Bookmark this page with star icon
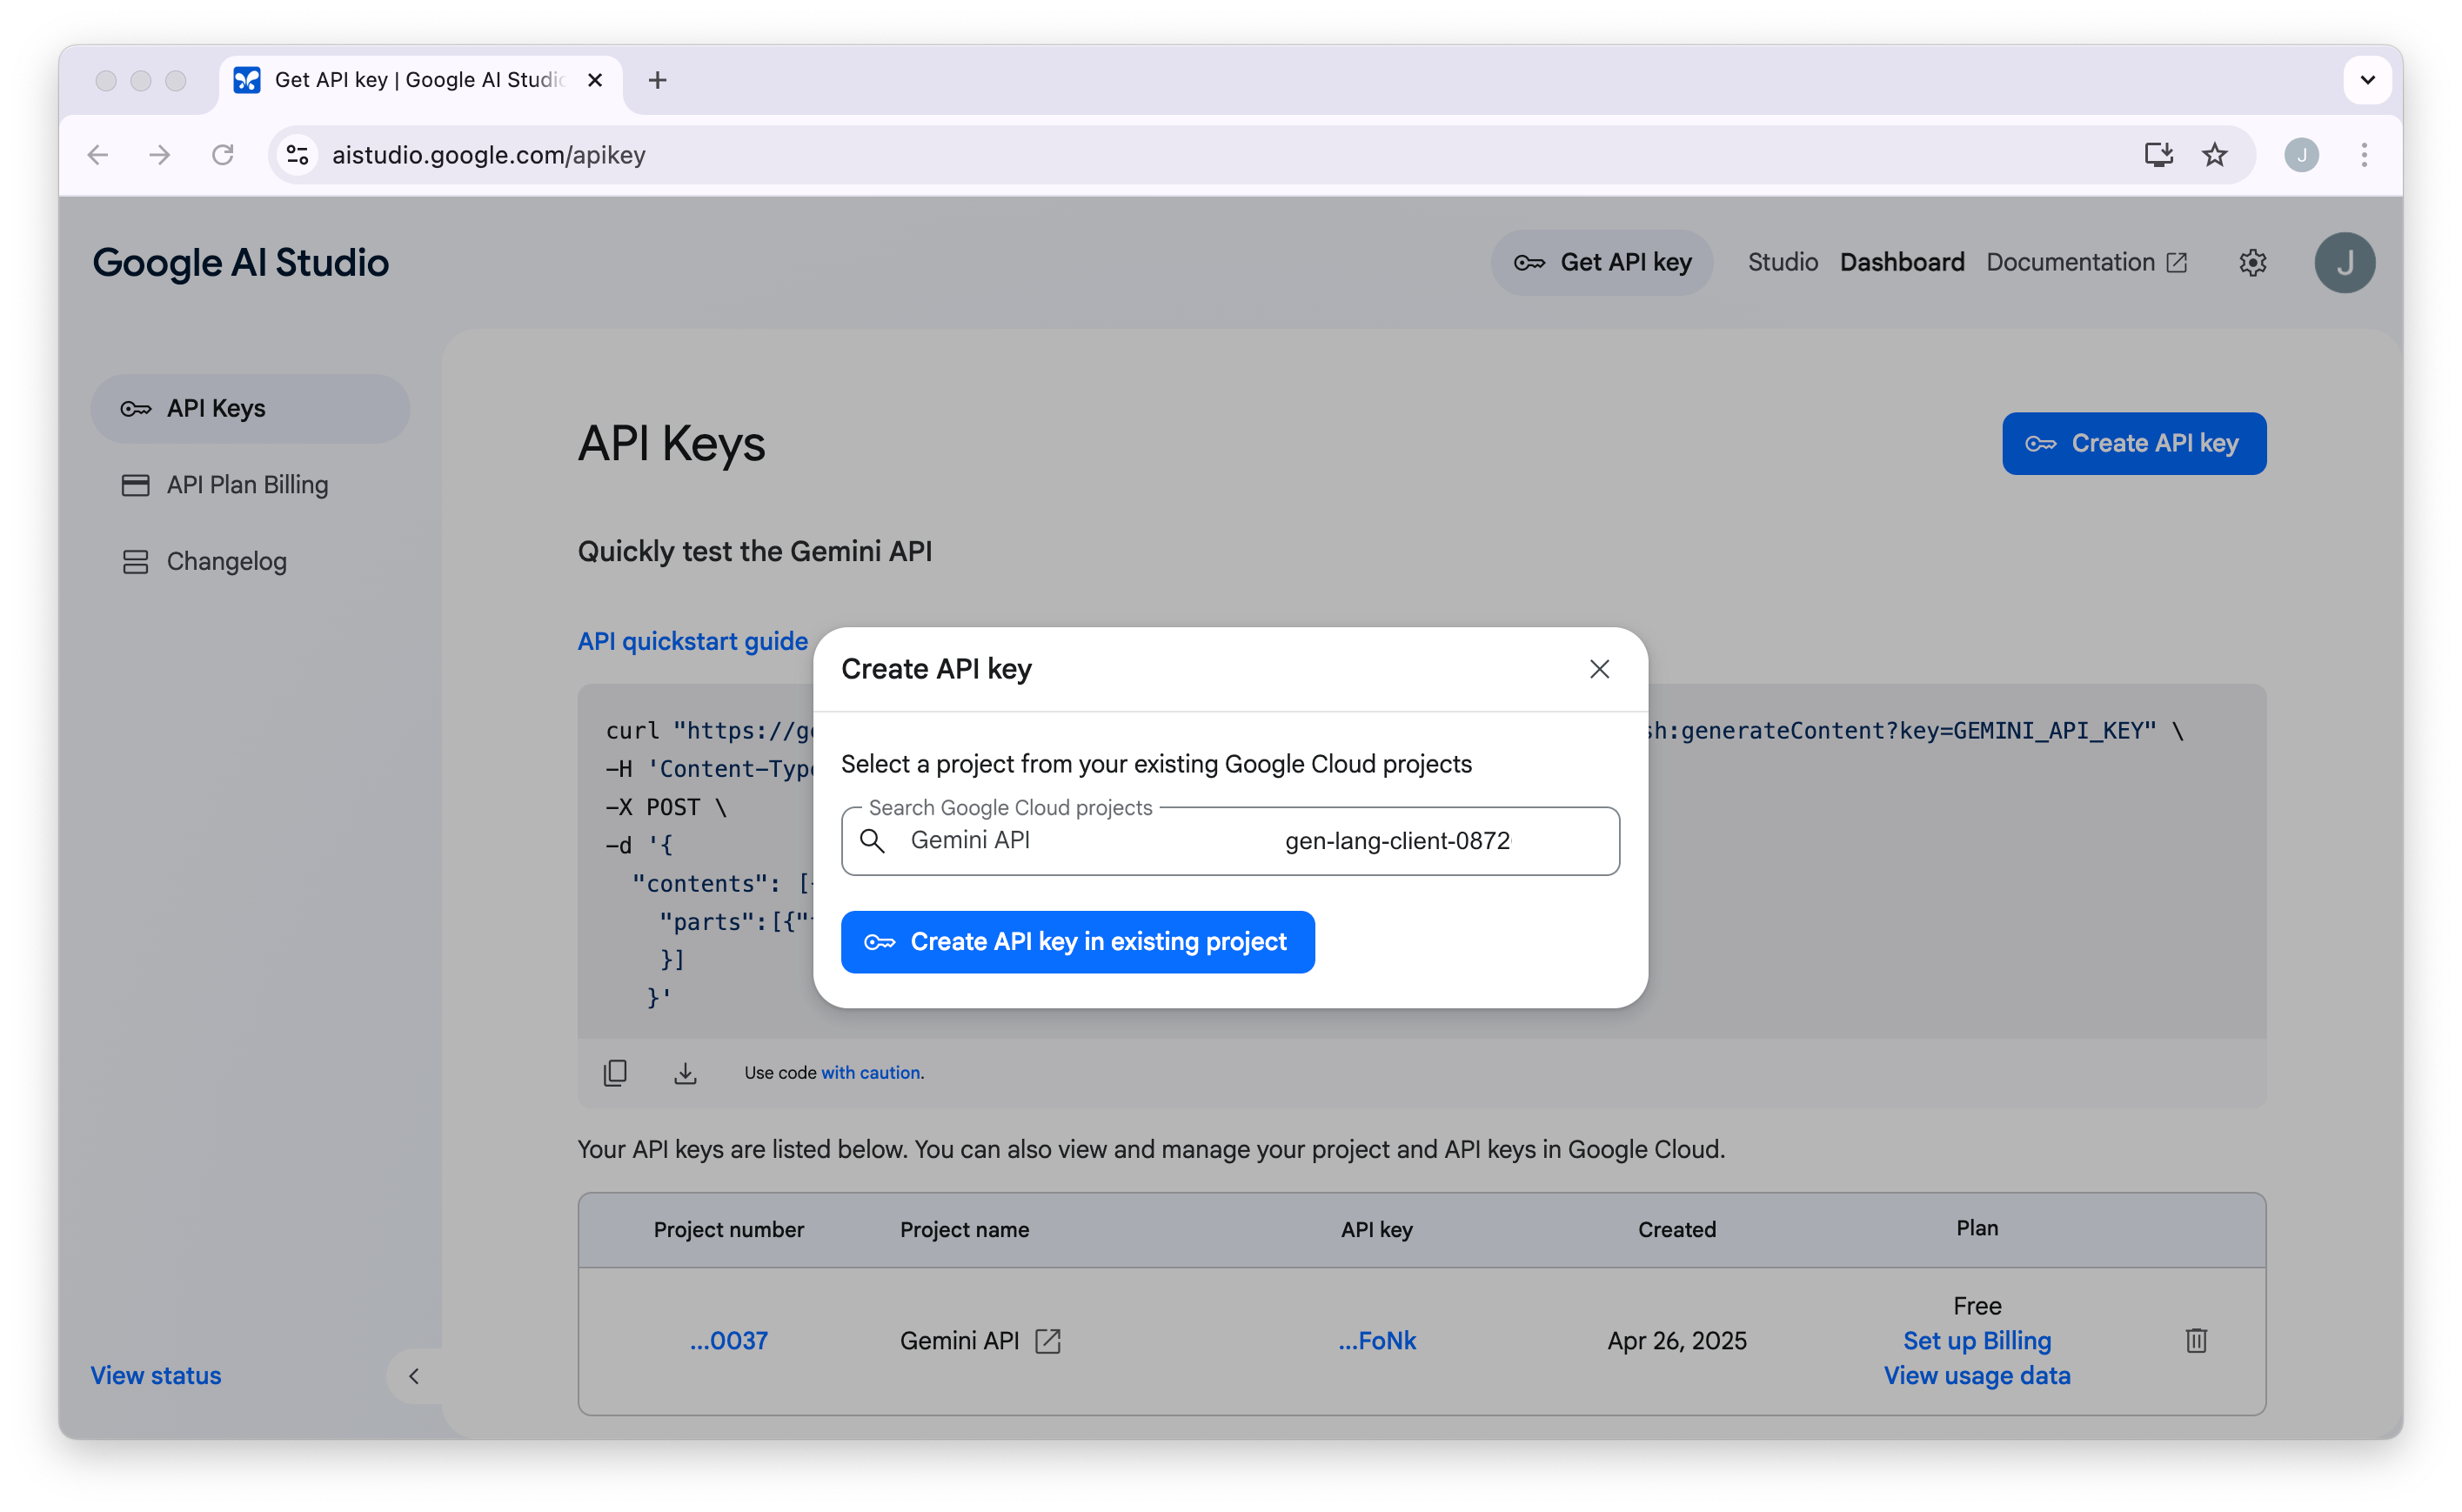 coord(2214,154)
